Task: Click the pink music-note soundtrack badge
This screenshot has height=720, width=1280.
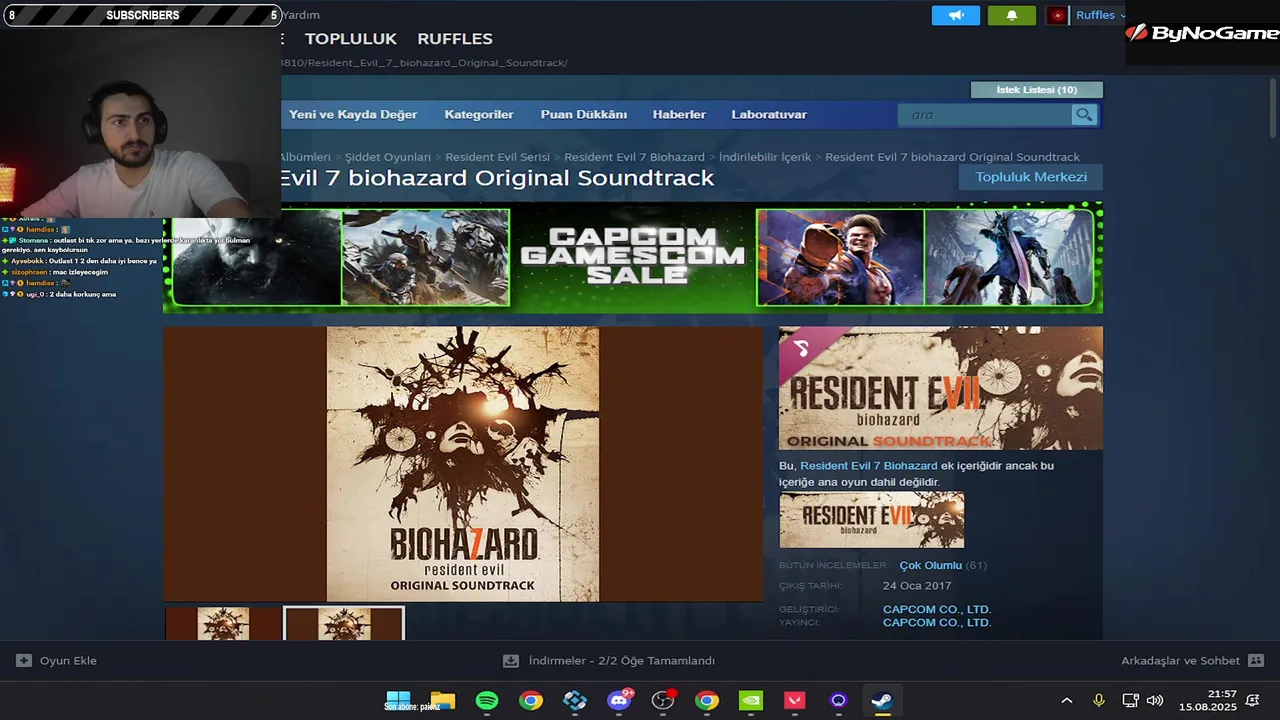Action: [800, 347]
